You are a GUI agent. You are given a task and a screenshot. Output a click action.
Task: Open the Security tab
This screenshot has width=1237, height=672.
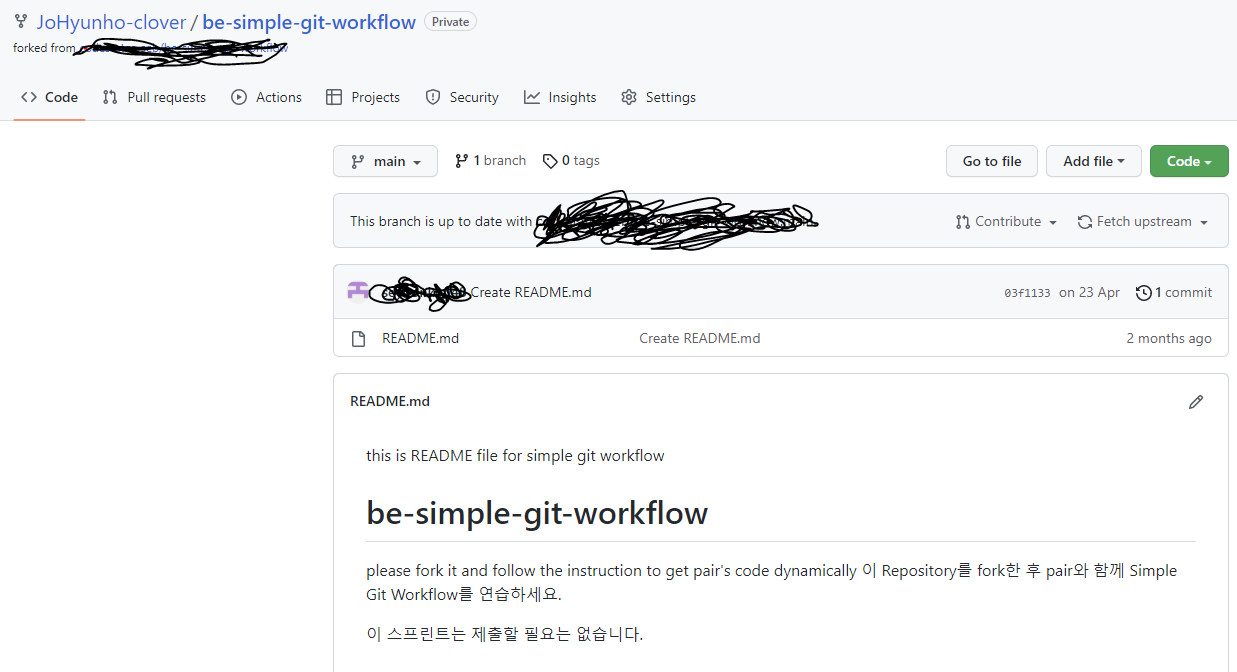coord(462,97)
